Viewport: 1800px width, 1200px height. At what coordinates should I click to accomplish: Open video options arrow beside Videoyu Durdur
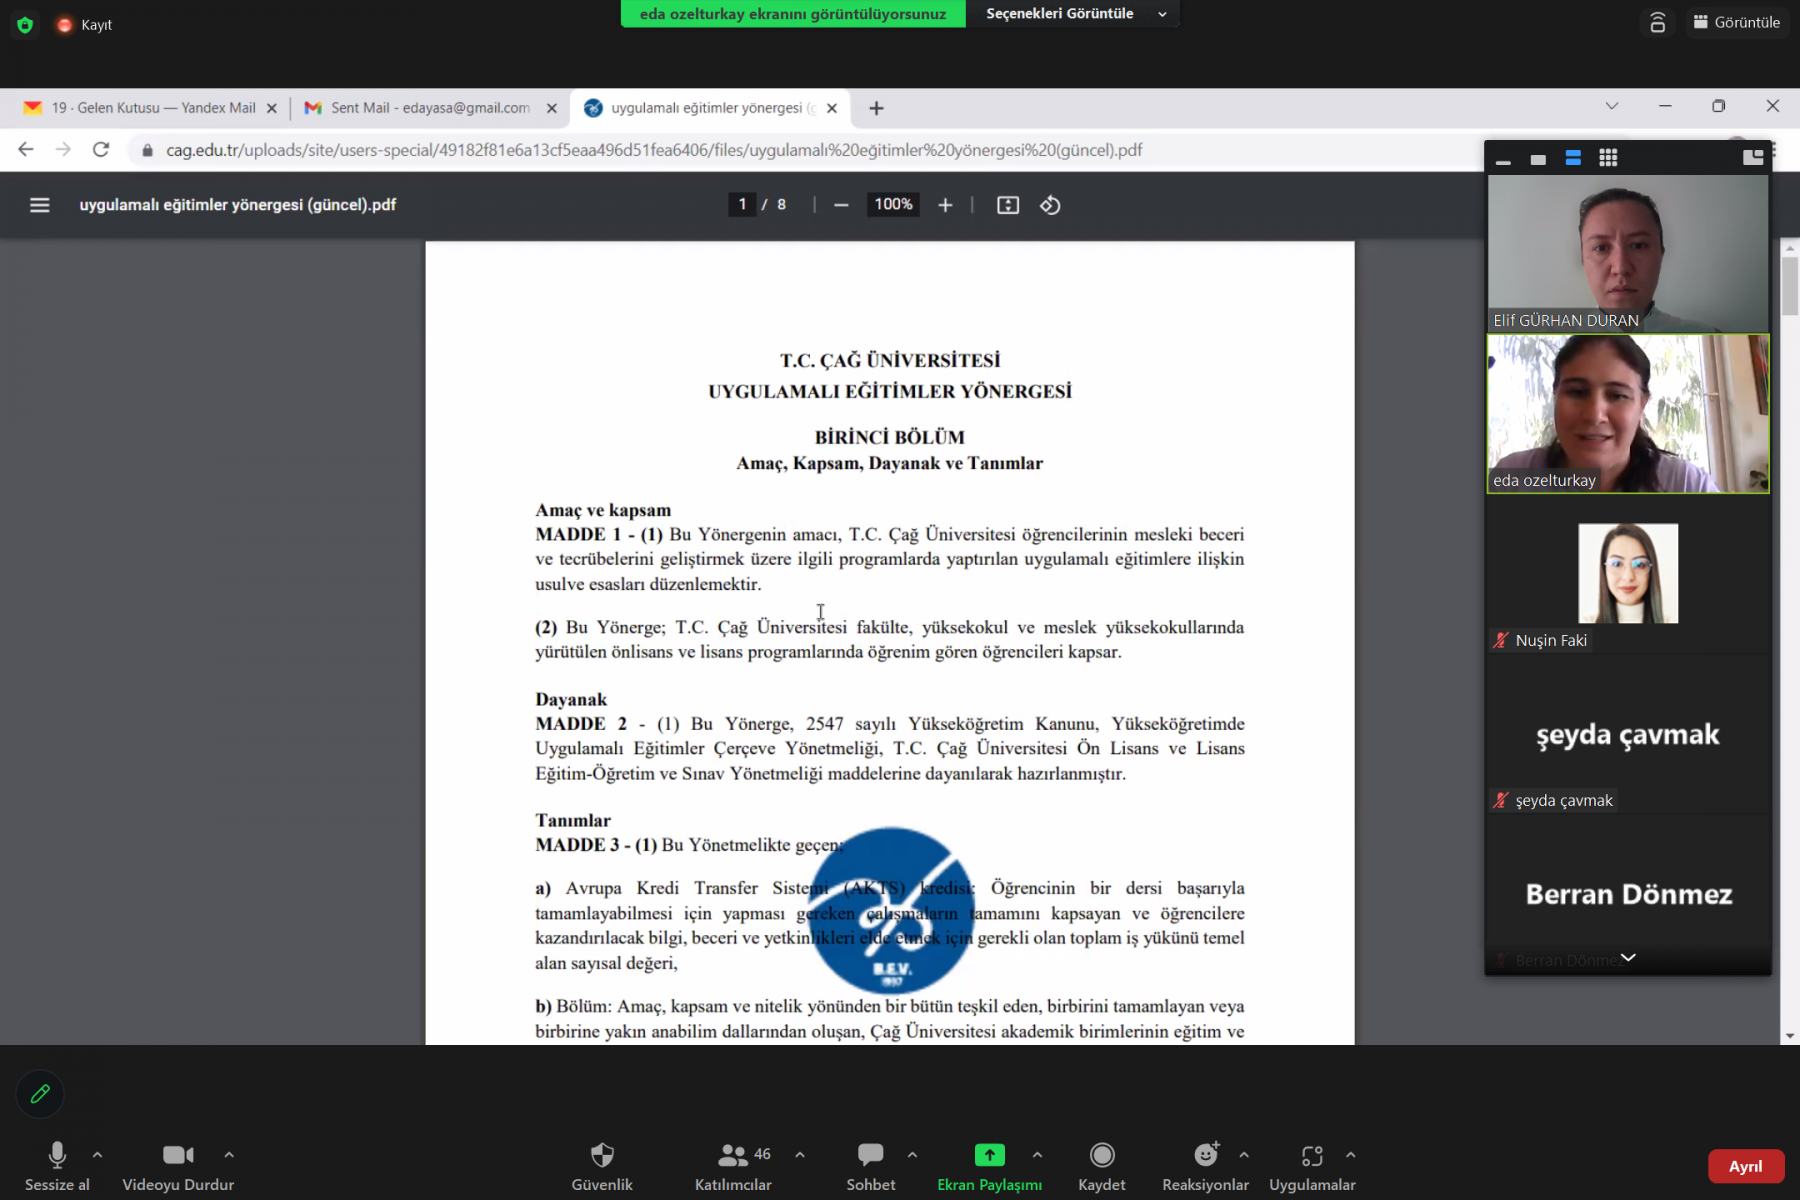229,1155
